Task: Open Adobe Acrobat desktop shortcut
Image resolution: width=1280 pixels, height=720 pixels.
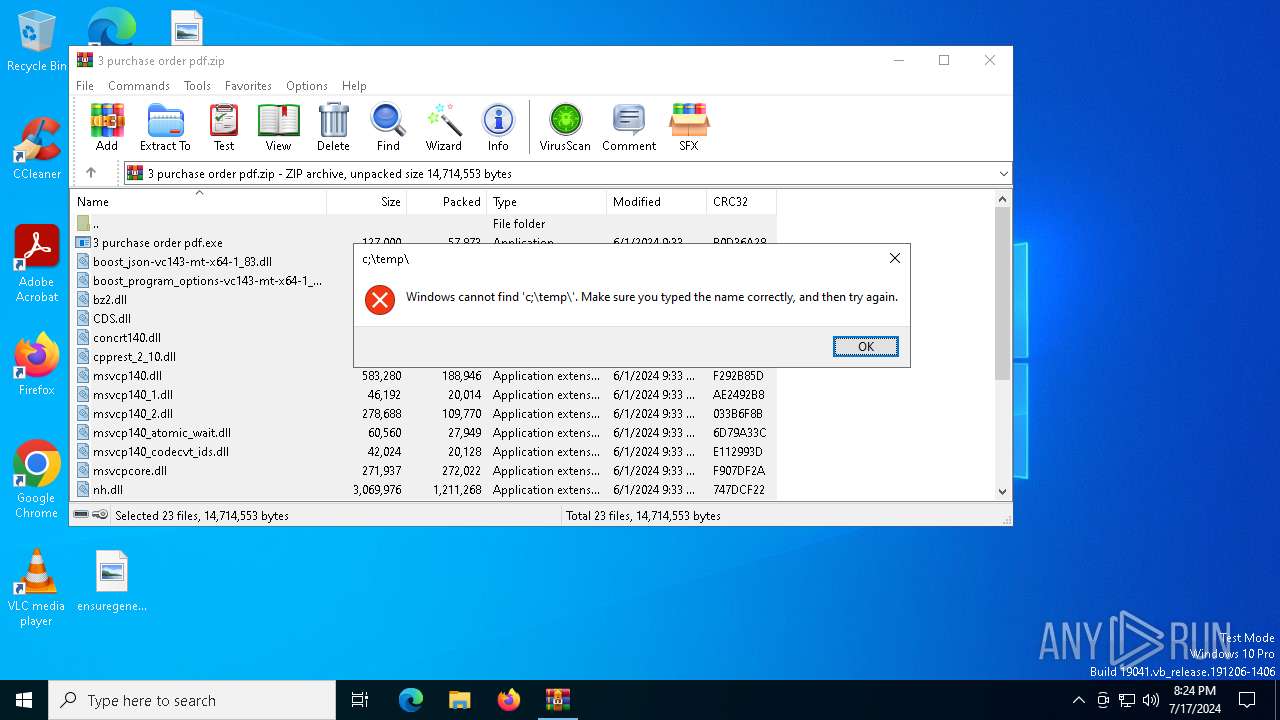Action: tap(37, 264)
